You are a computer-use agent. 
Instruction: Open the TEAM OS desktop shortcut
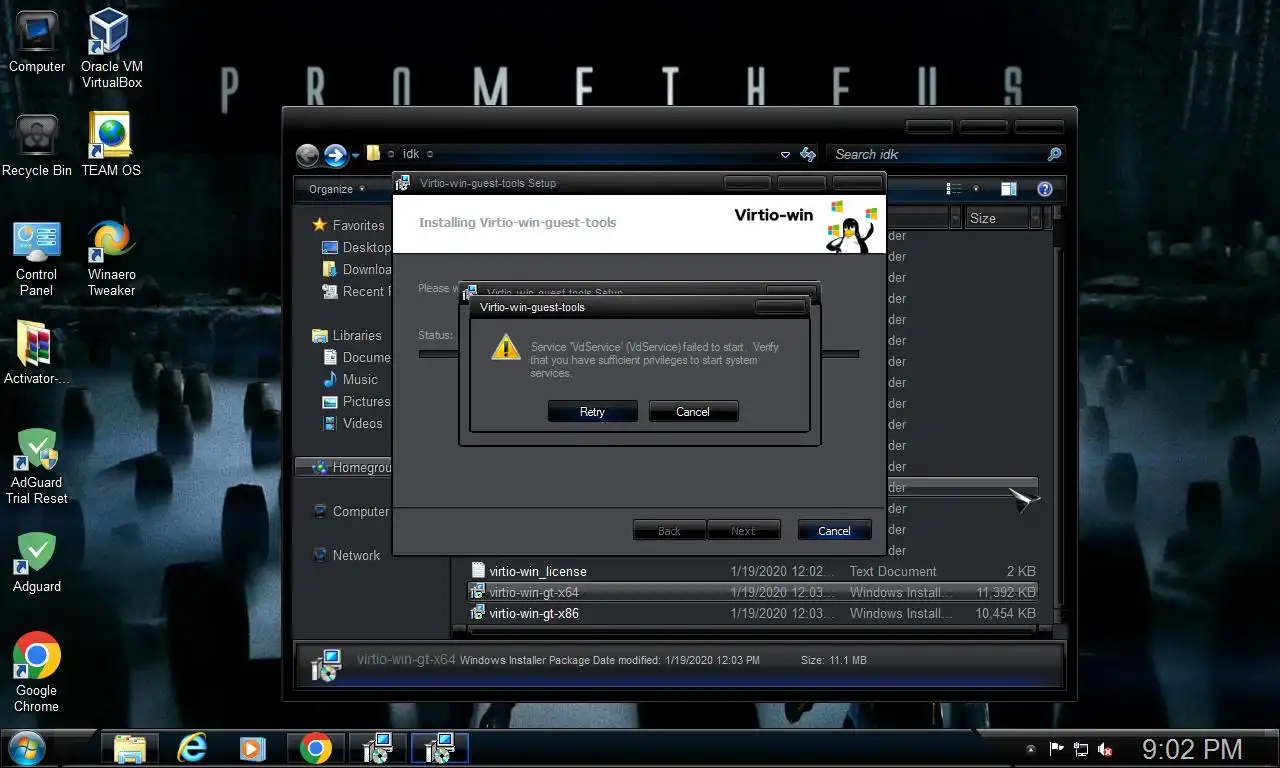pyautogui.click(x=111, y=145)
